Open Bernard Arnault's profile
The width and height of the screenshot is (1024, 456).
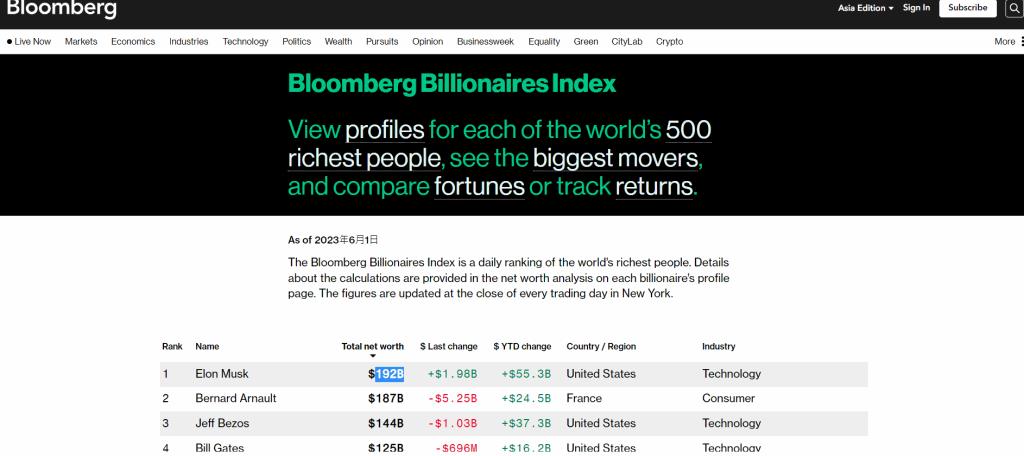coord(235,398)
